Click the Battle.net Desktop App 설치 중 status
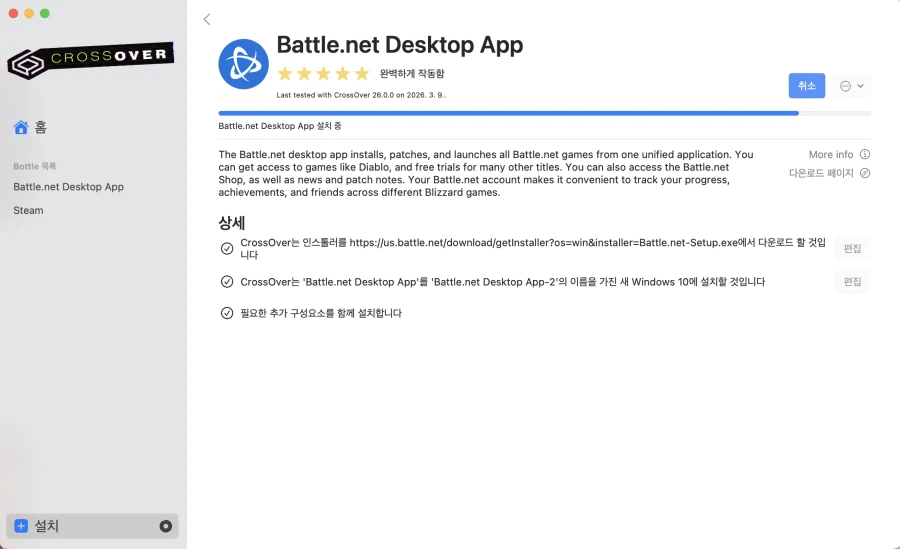 point(280,126)
